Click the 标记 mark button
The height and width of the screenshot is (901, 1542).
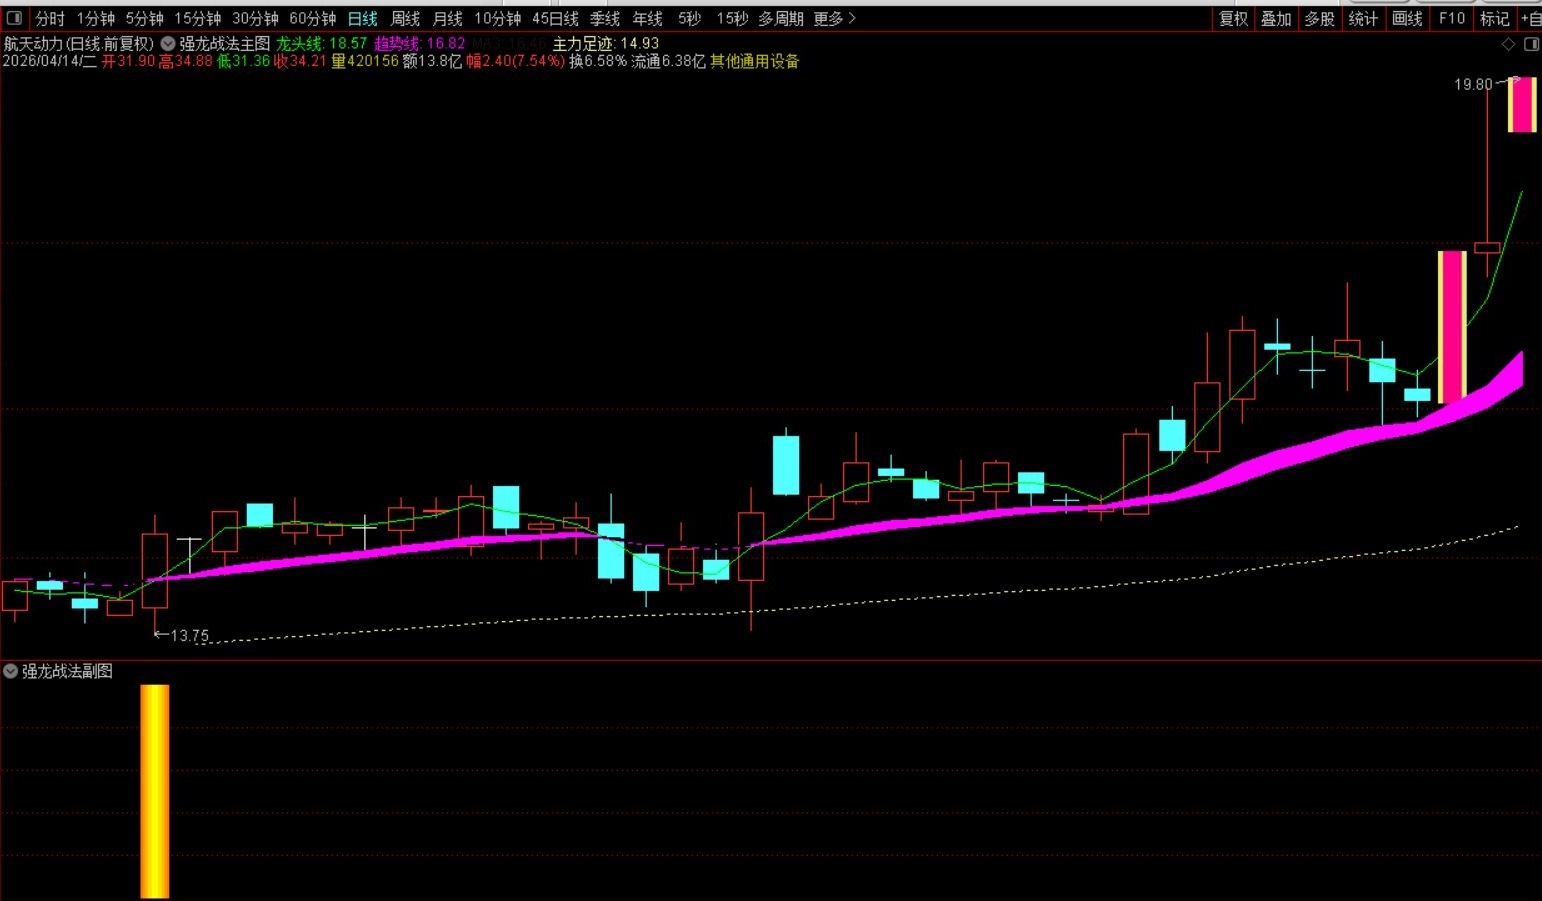1495,18
